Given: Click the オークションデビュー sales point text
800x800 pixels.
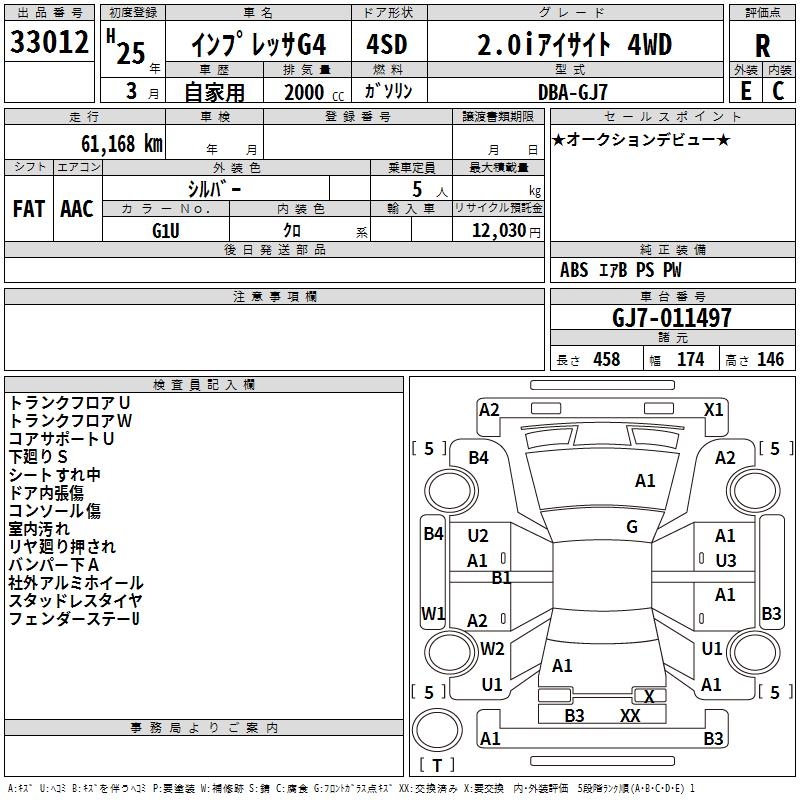Looking at the screenshot, I should (x=640, y=139).
